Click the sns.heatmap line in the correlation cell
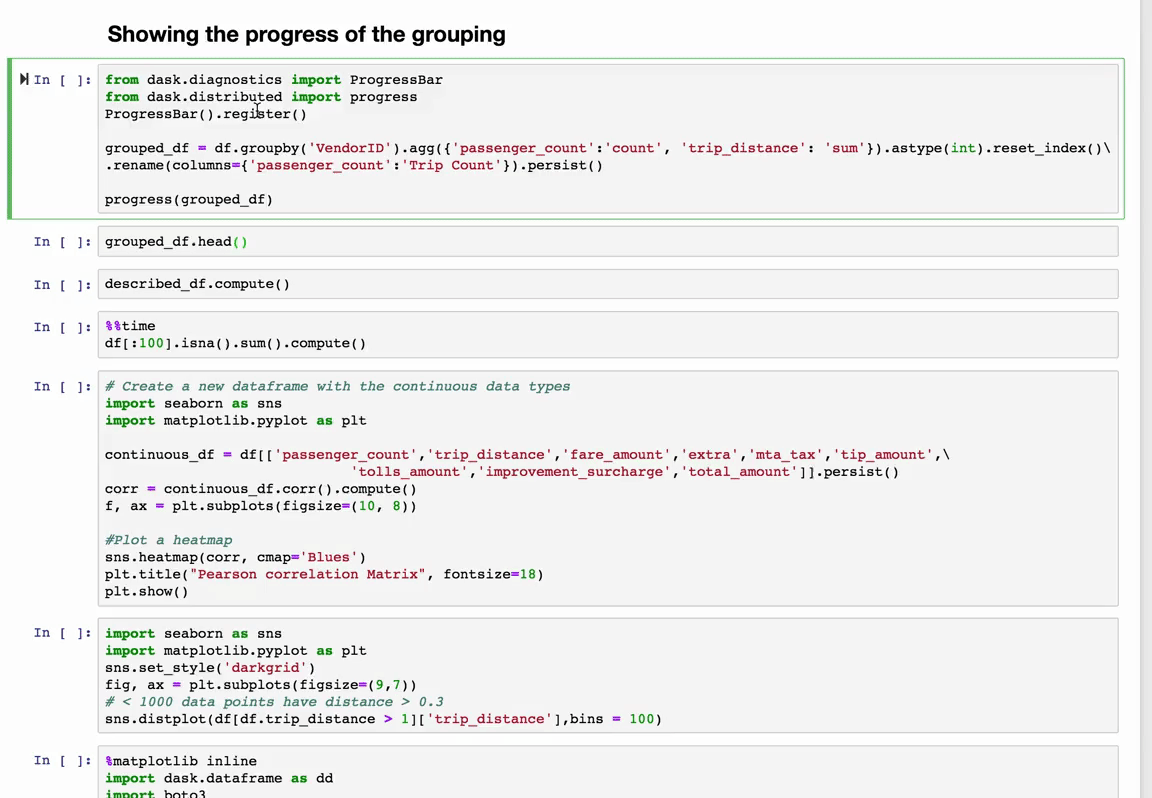 coord(236,557)
